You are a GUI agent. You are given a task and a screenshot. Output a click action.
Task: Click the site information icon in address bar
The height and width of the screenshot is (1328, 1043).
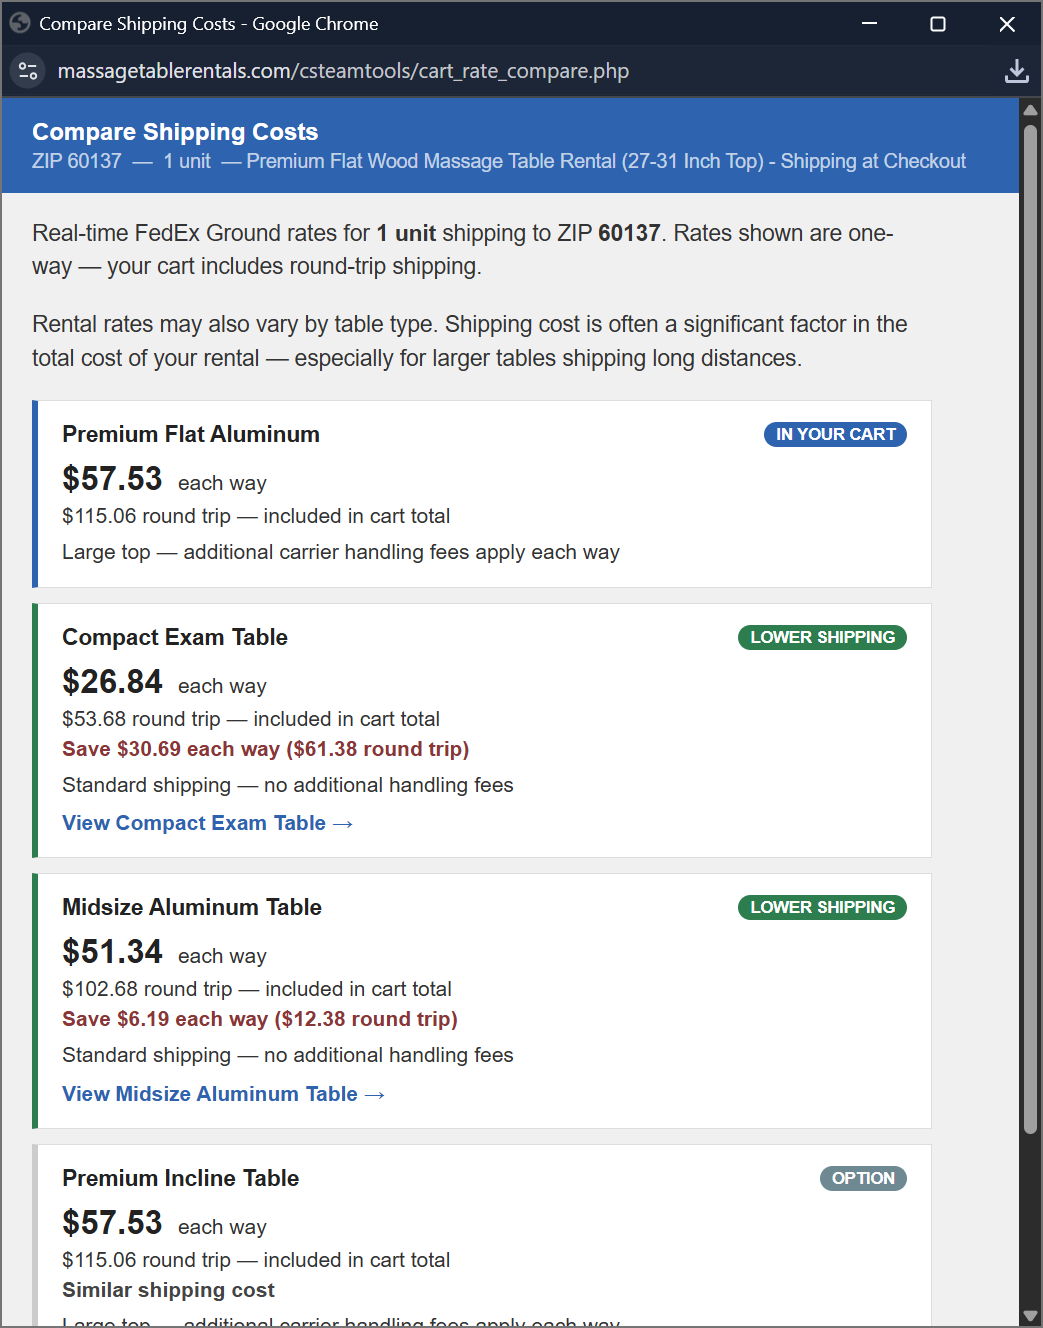(28, 71)
